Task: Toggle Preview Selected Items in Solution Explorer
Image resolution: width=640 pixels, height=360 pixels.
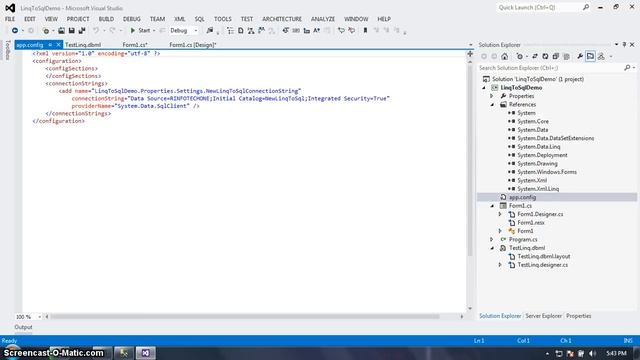Action: (590, 56)
